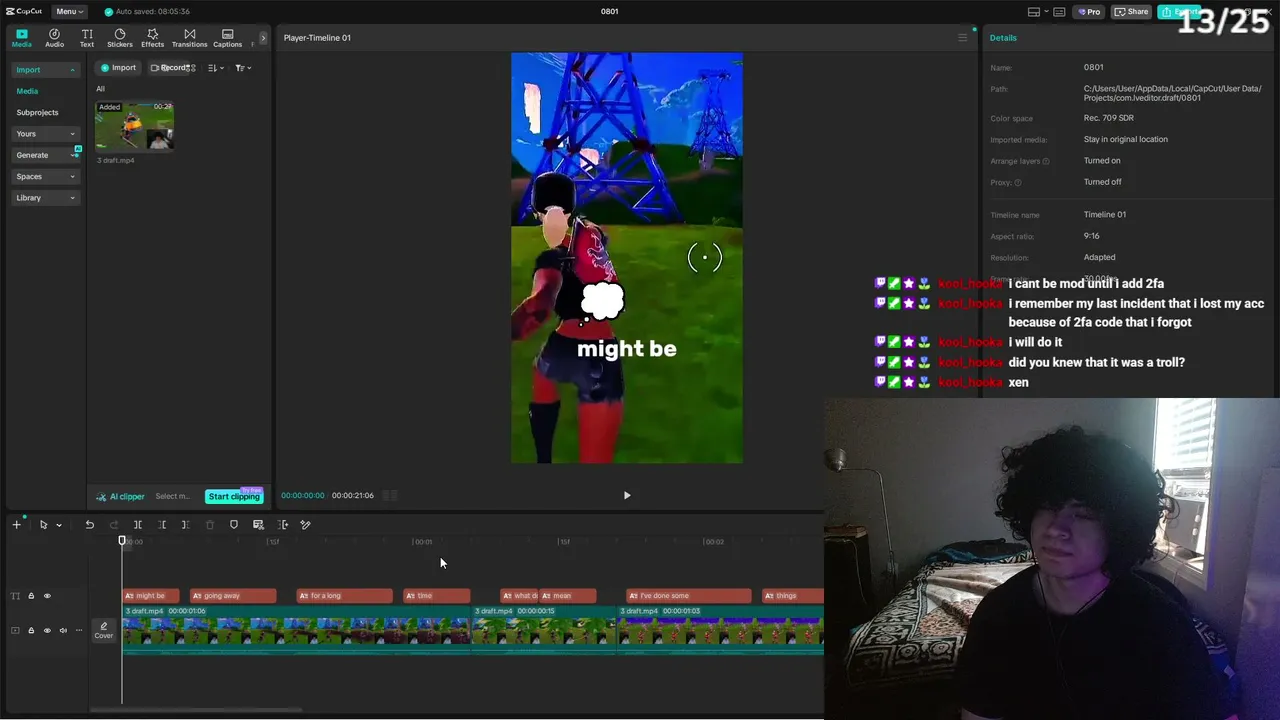Undo the last timeline edit
Screen dimensions: 1280x720
[89, 524]
